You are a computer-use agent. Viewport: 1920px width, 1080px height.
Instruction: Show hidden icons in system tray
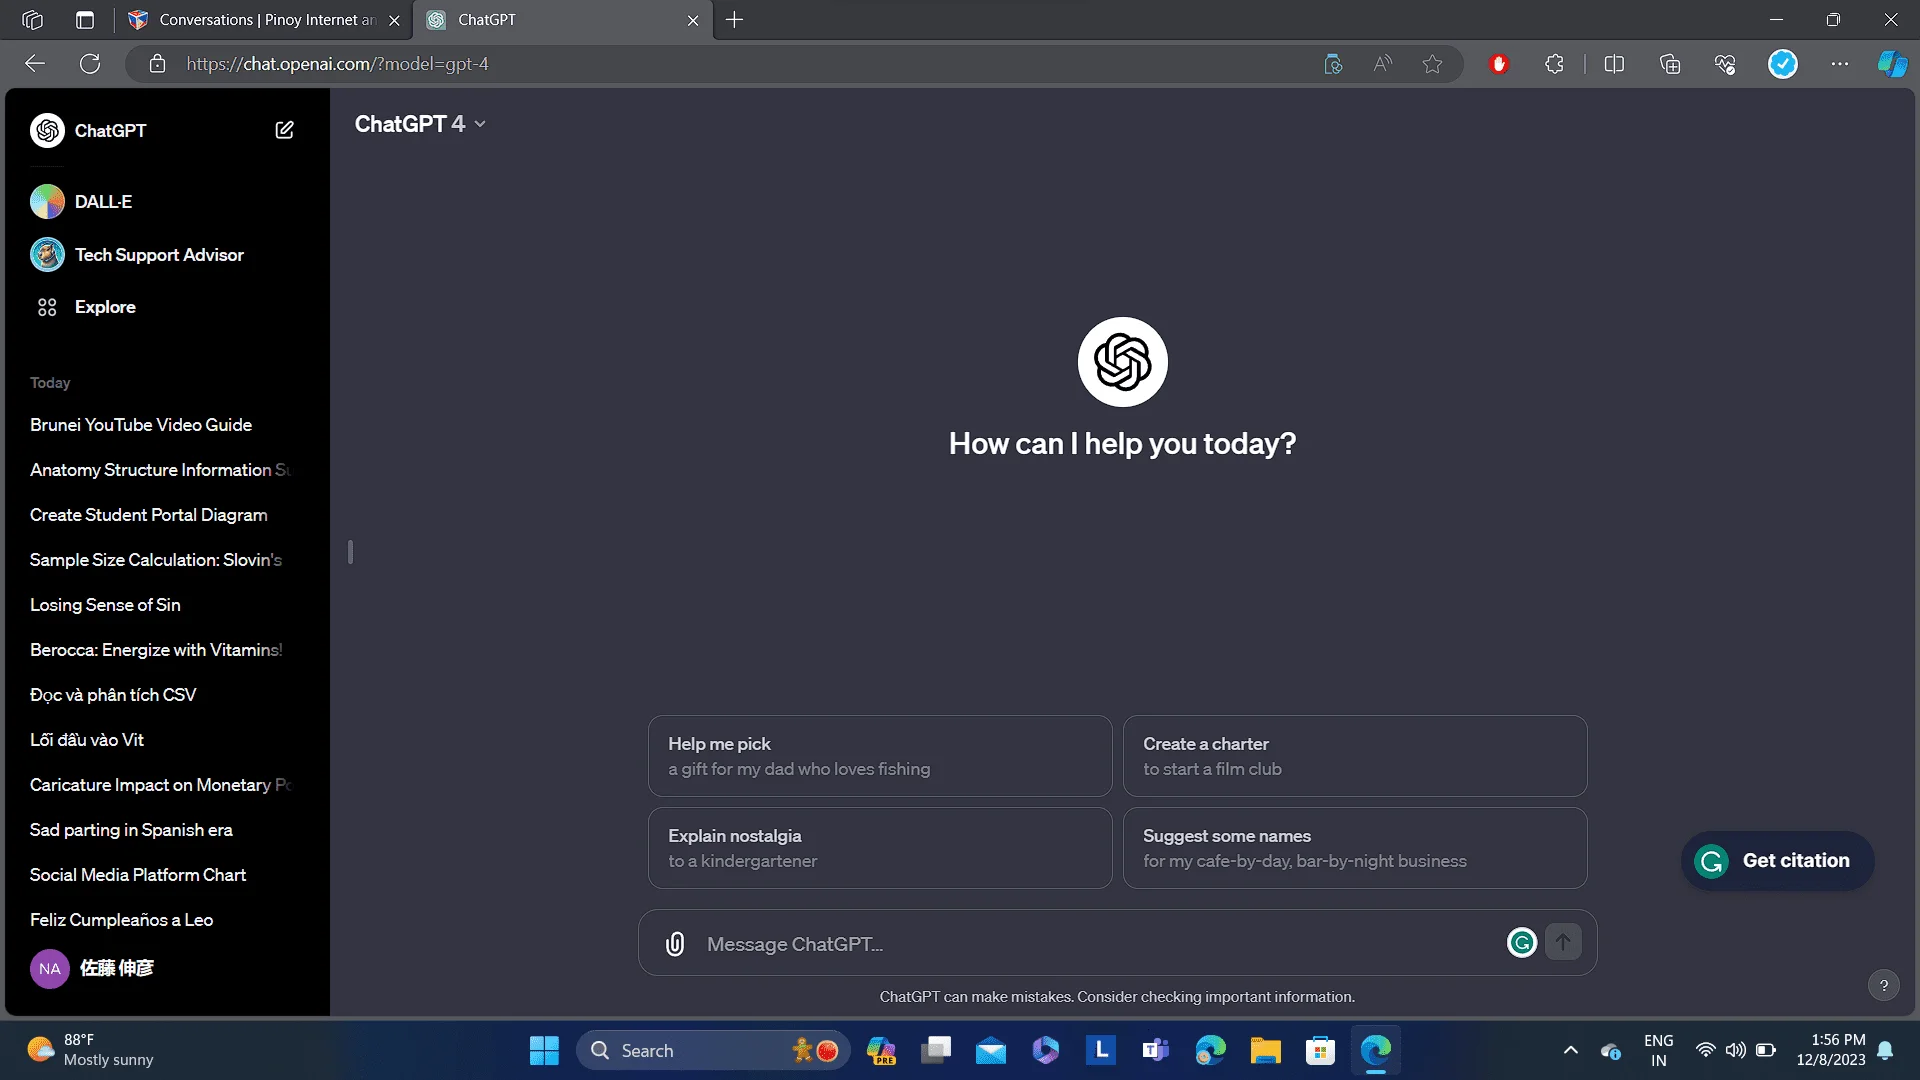point(1570,1050)
